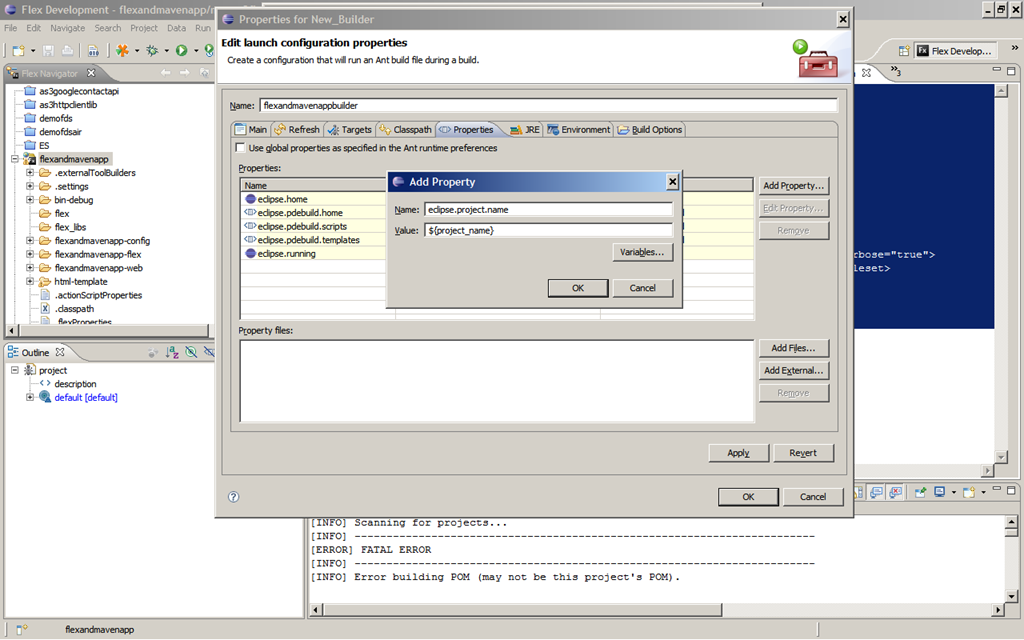This screenshot has height=640, width=1024.
Task: Switch to the Classpath tab
Action: (406, 129)
